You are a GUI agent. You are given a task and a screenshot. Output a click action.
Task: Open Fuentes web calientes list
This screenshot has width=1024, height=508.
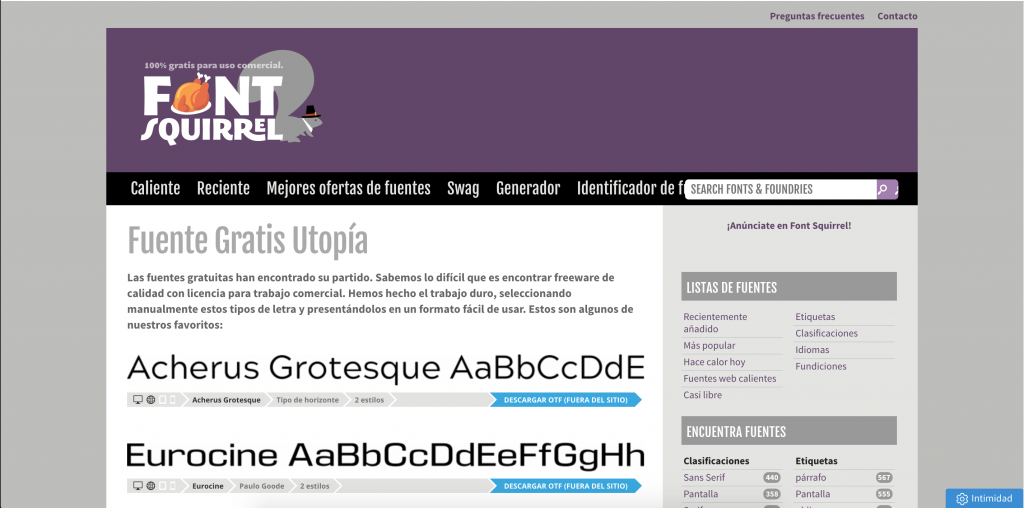[x=729, y=379]
